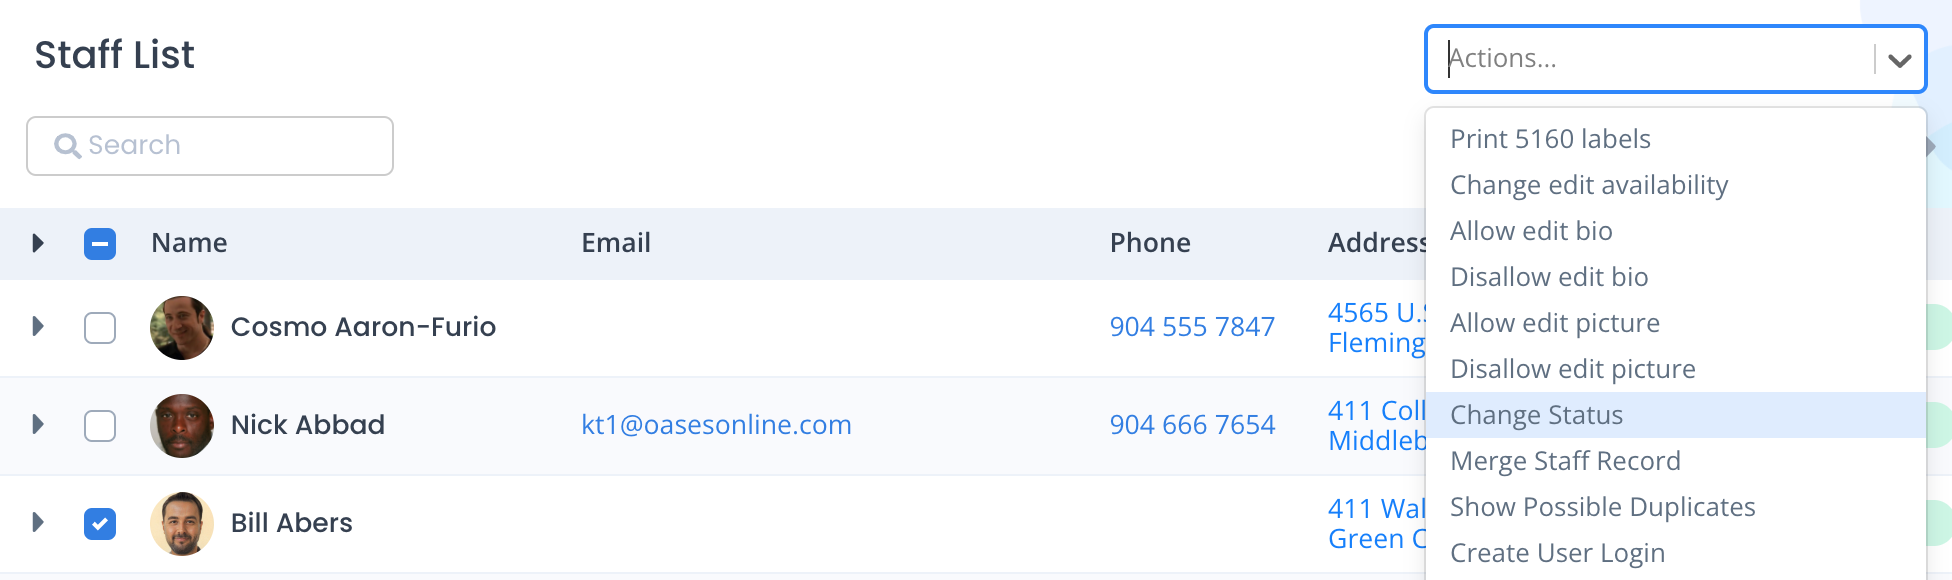The image size is (1952, 580).
Task: Open the kt1@oasesonline.com email link
Action: click(x=716, y=425)
